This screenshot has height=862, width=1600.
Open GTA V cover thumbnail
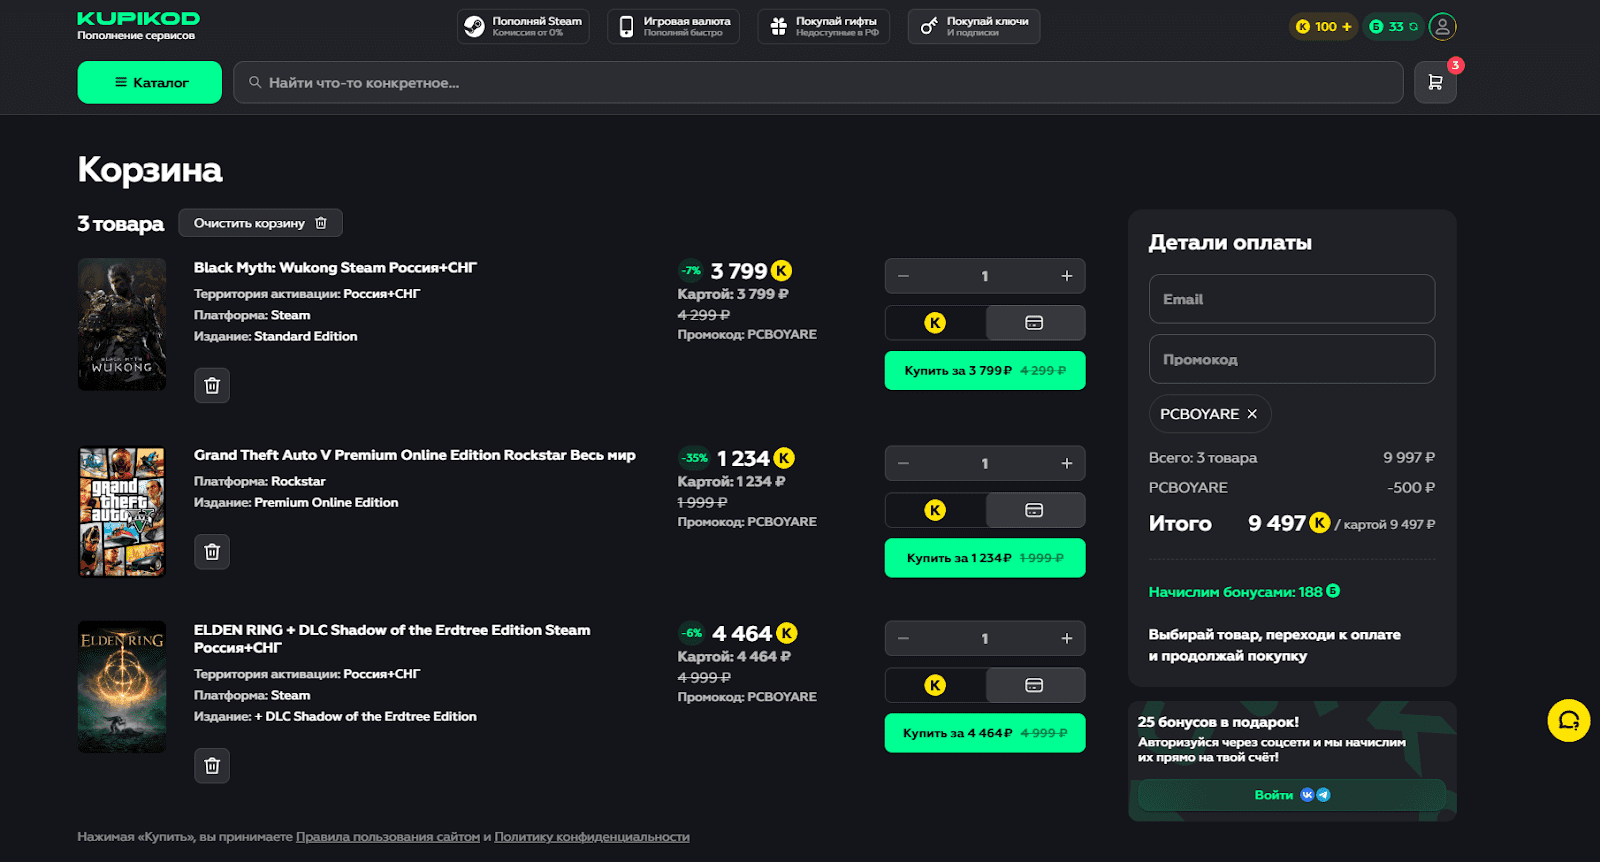point(122,512)
